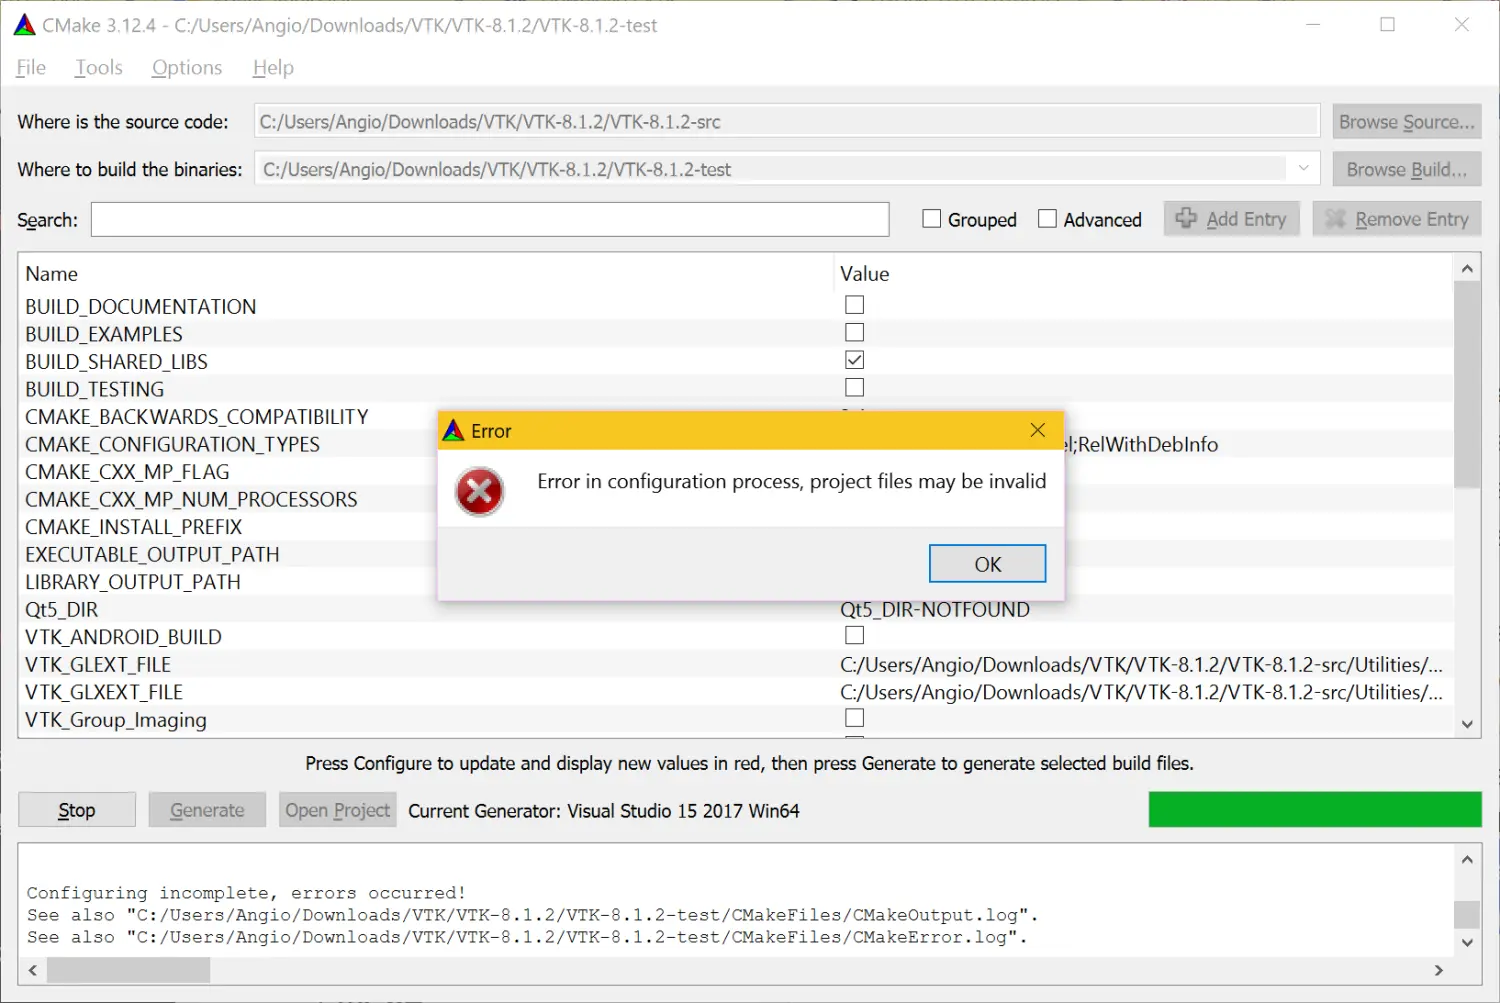This screenshot has width=1500, height=1003.
Task: Click output log scroll right arrow
Action: [x=1439, y=970]
